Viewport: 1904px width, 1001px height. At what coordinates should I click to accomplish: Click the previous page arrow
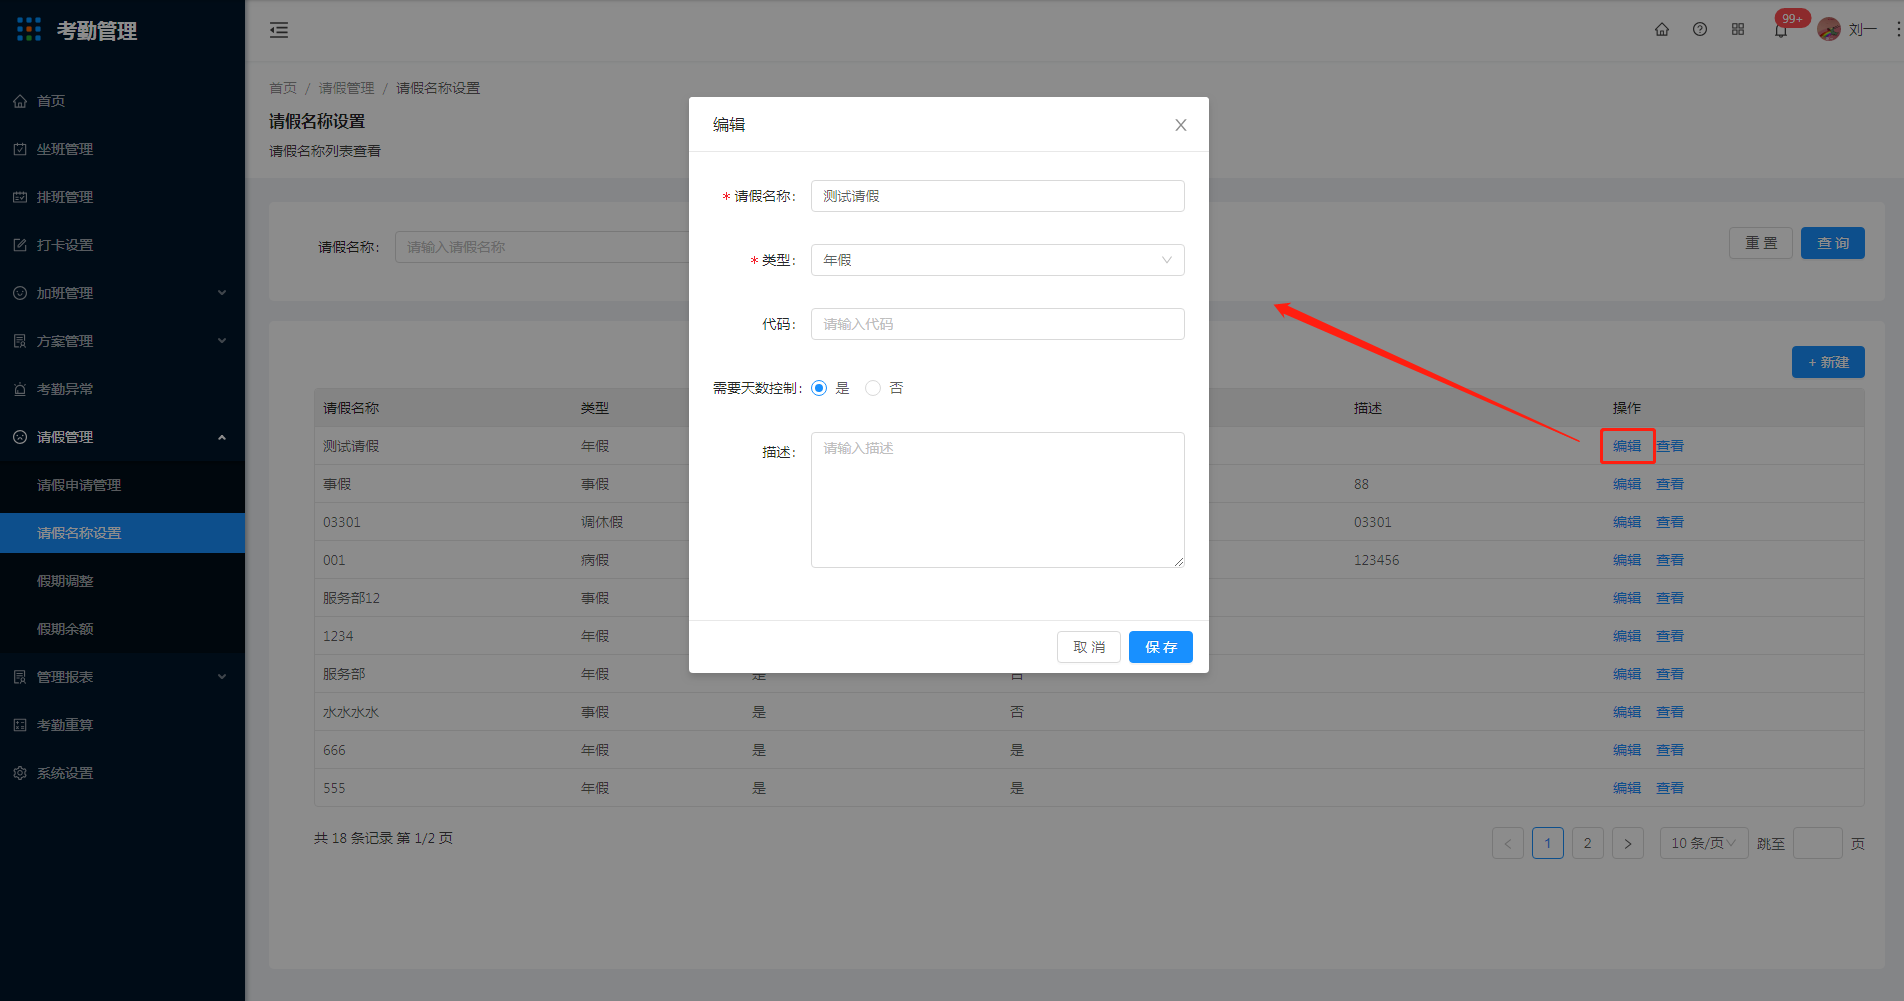[x=1507, y=843]
